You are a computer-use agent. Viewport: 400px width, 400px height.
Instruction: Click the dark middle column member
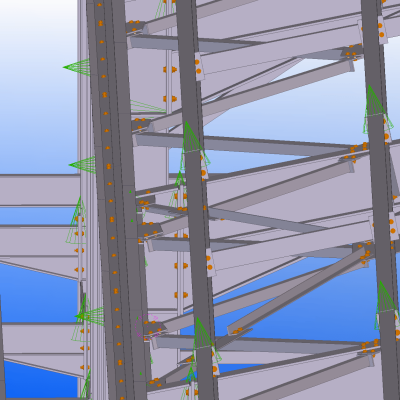[x=196, y=200]
